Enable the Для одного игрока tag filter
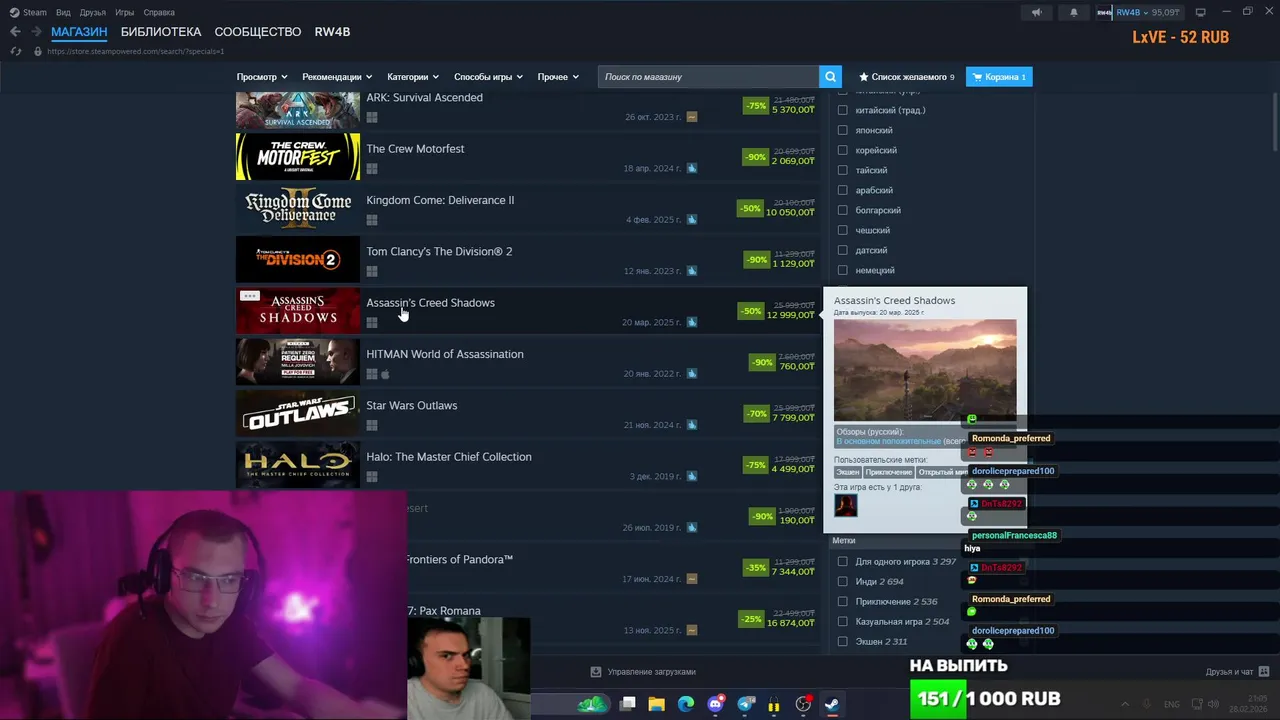The width and height of the screenshot is (1280, 720). coord(843,562)
